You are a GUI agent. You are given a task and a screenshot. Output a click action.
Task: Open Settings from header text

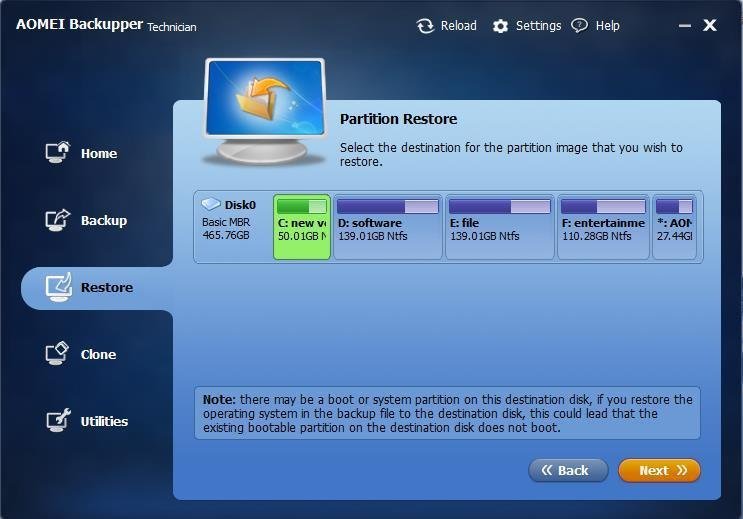pyautogui.click(x=538, y=26)
